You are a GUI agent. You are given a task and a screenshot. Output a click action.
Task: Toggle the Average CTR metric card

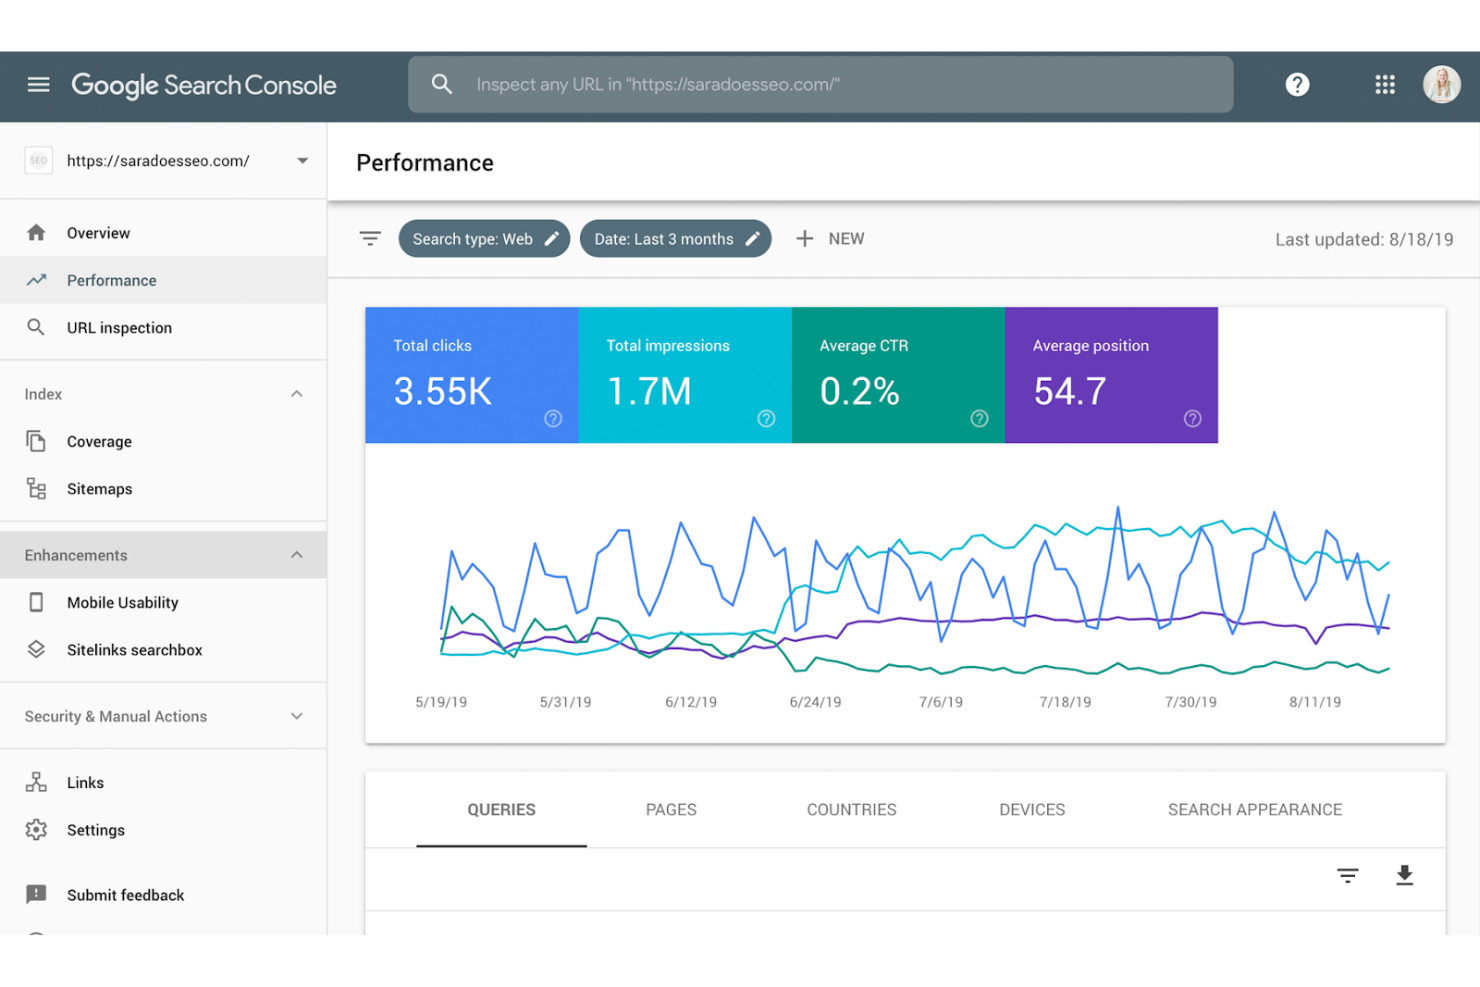[x=898, y=375]
